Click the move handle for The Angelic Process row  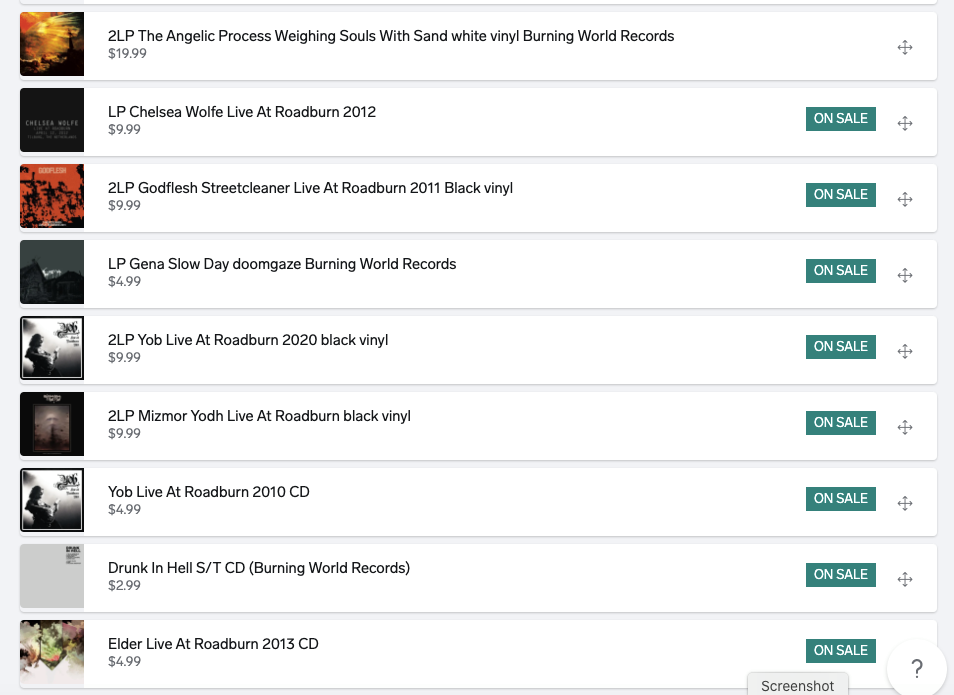[x=905, y=47]
